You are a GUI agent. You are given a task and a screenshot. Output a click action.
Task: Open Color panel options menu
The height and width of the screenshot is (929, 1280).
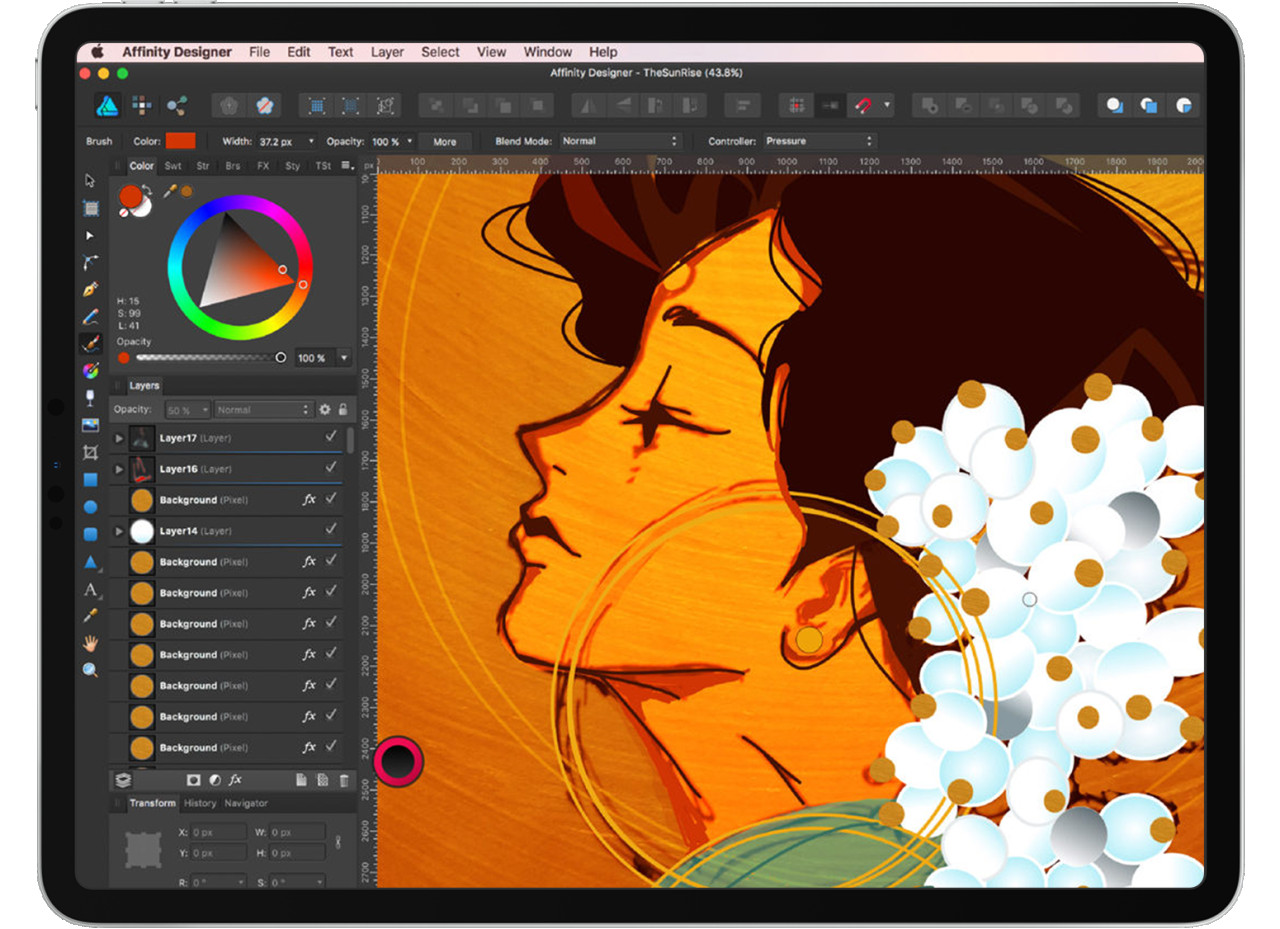[x=346, y=165]
